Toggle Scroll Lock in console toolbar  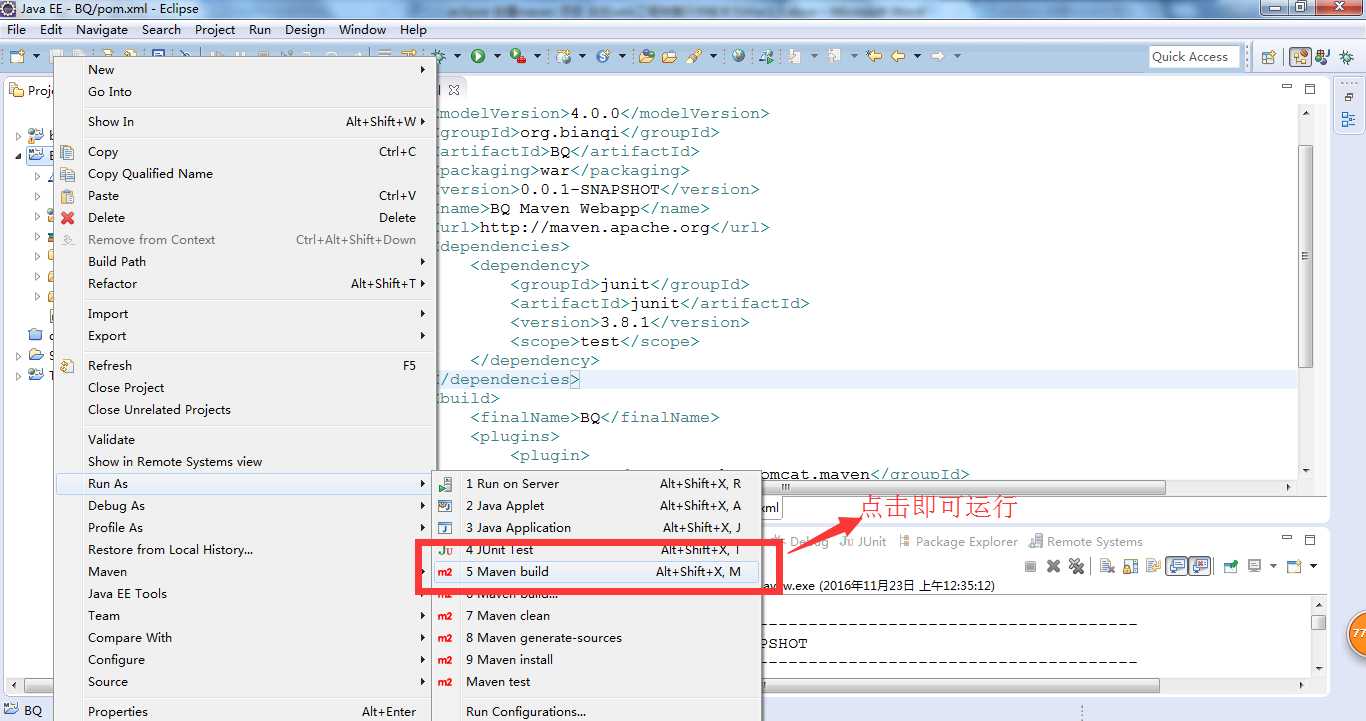(1130, 566)
